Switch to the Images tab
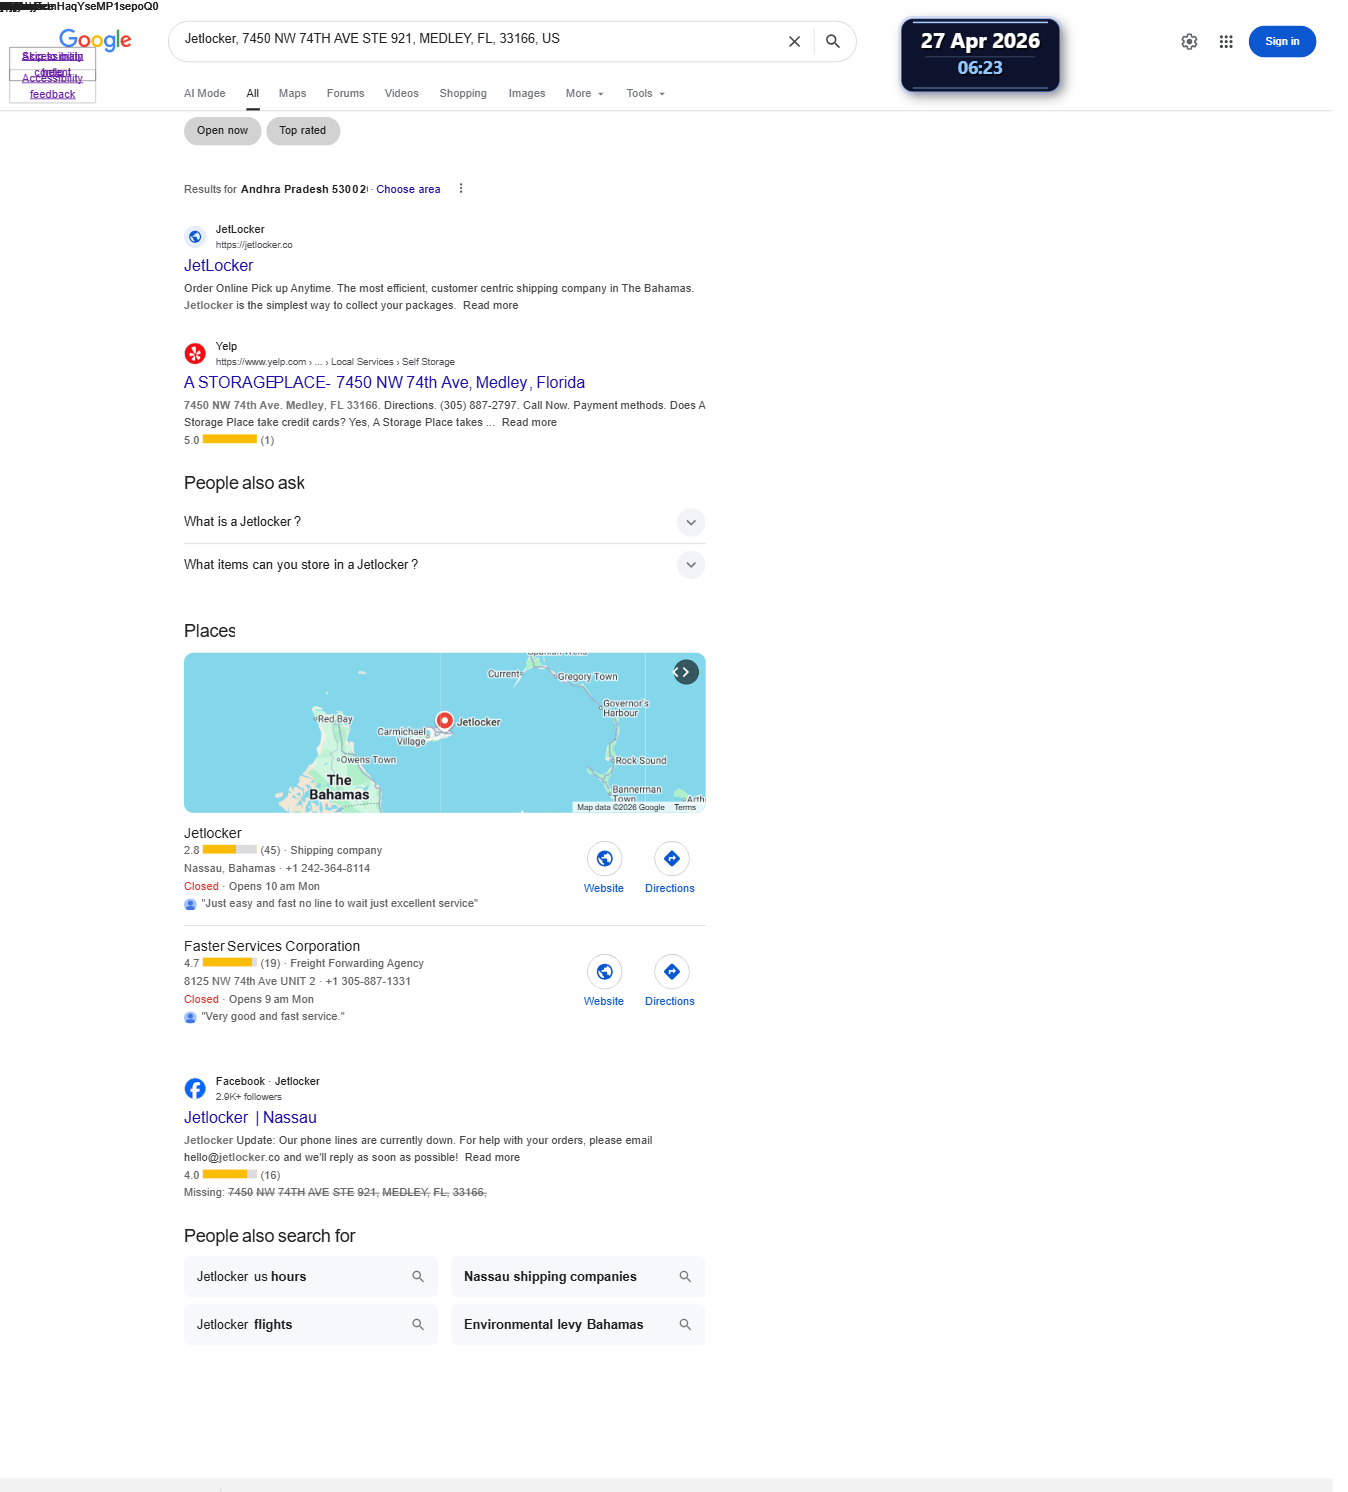Image resolution: width=1348 pixels, height=1492 pixels. tap(527, 94)
